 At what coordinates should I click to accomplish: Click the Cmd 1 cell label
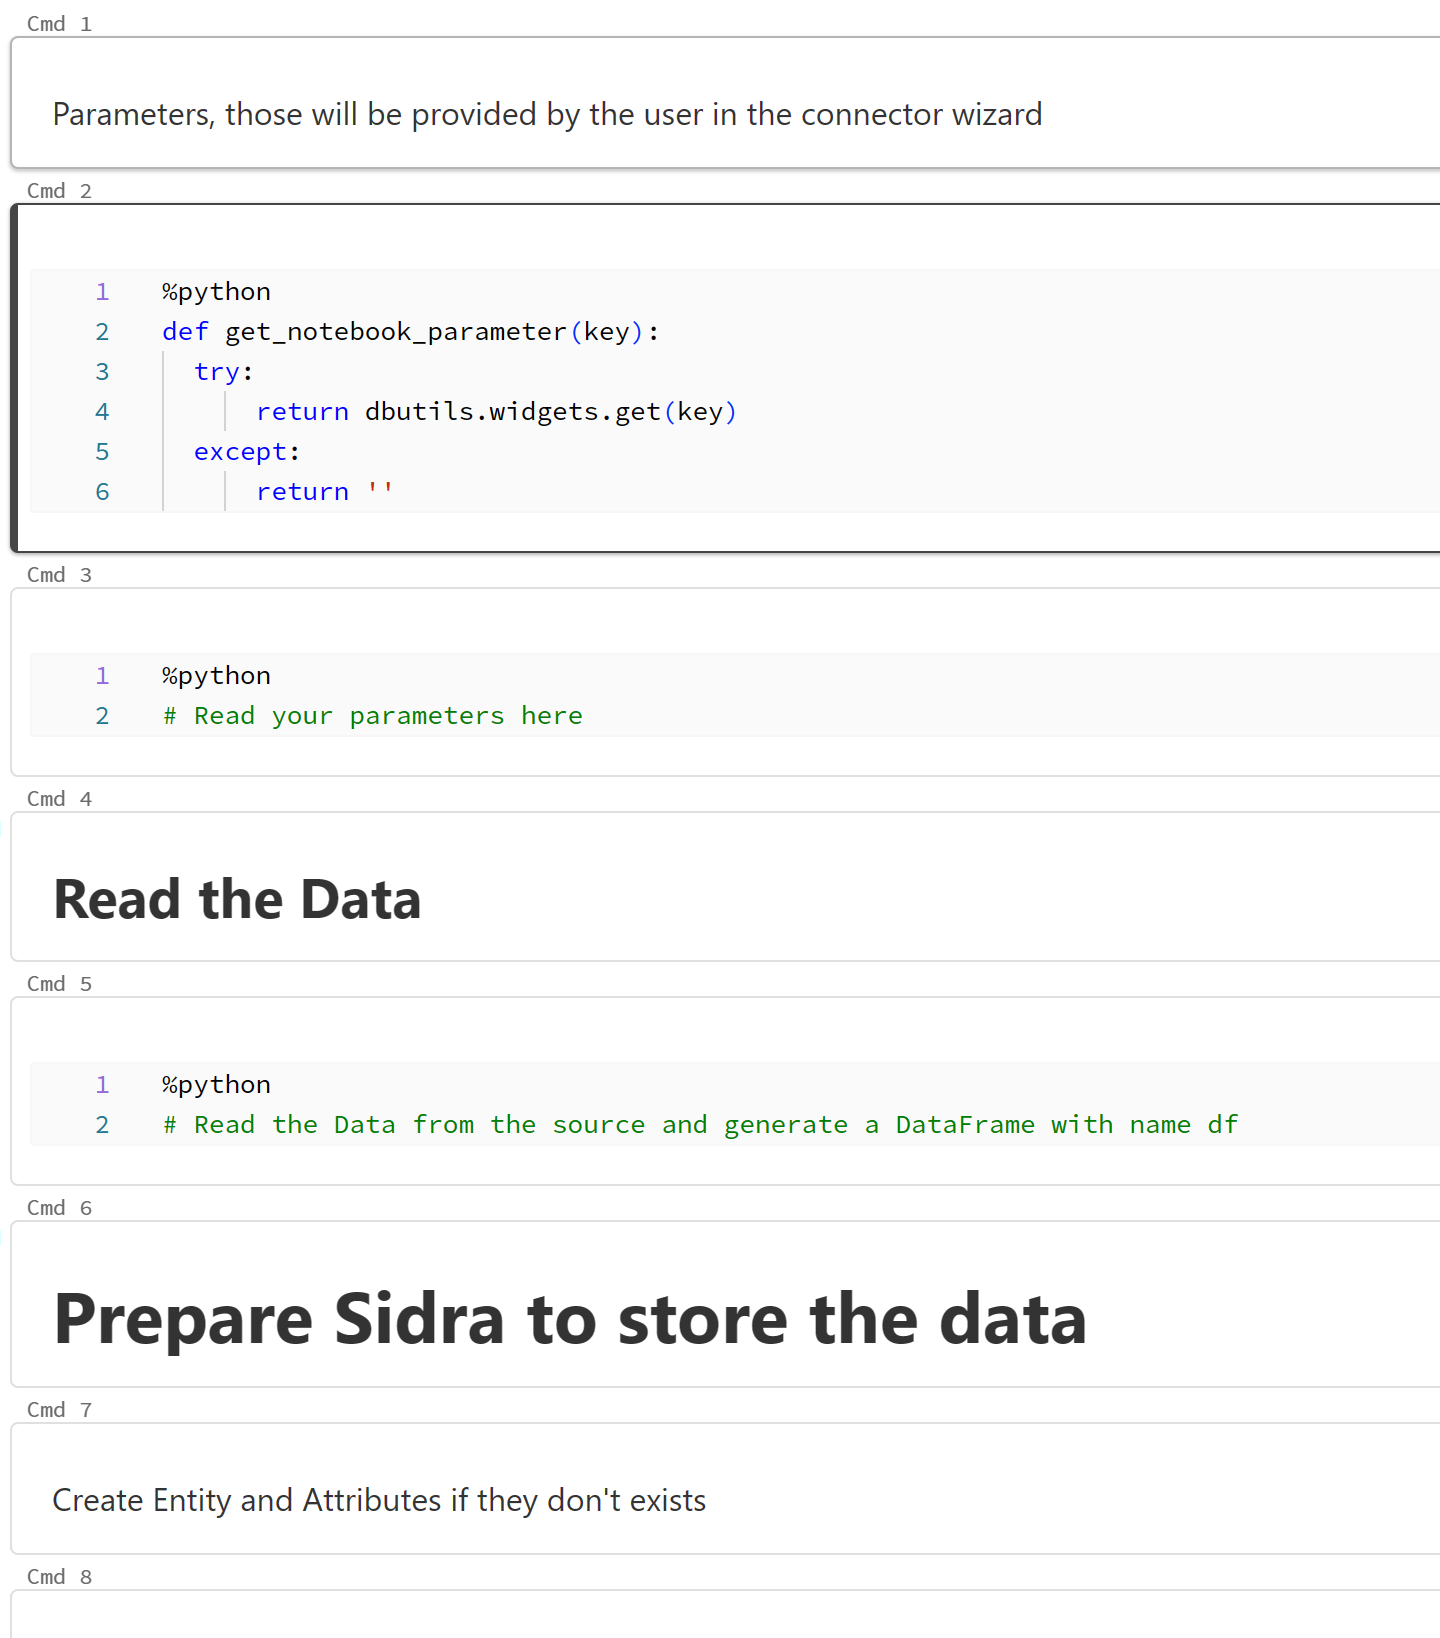tap(59, 24)
